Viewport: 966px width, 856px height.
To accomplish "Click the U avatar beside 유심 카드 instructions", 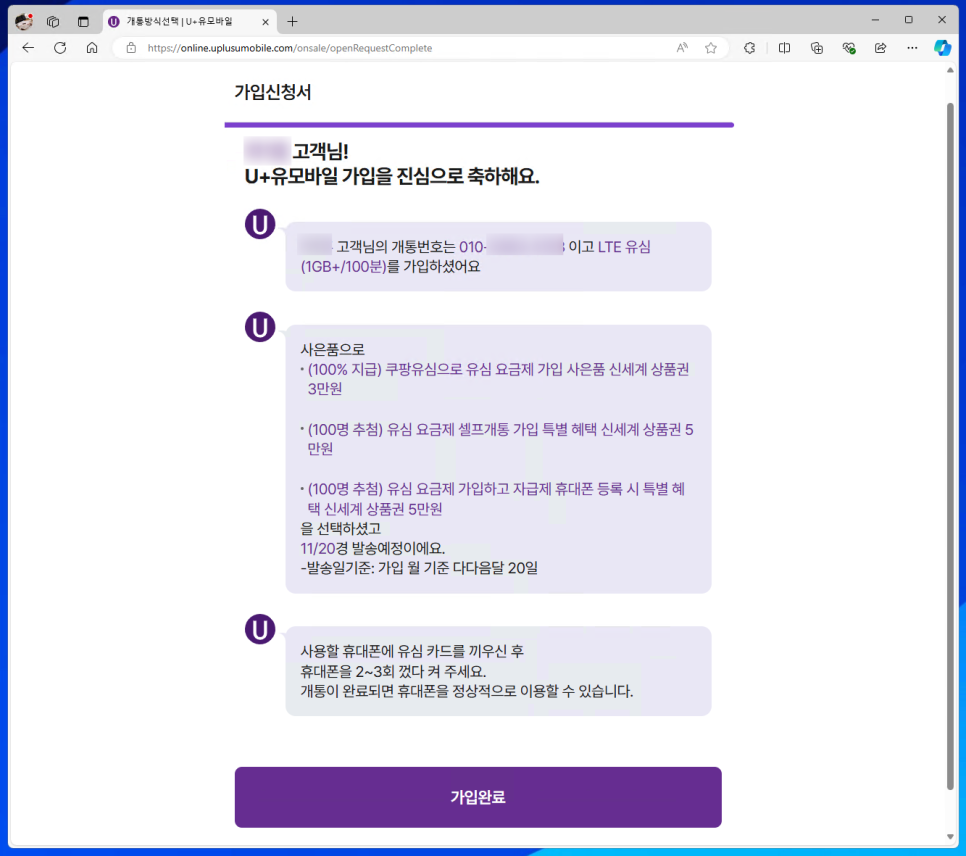I will (x=260, y=629).
